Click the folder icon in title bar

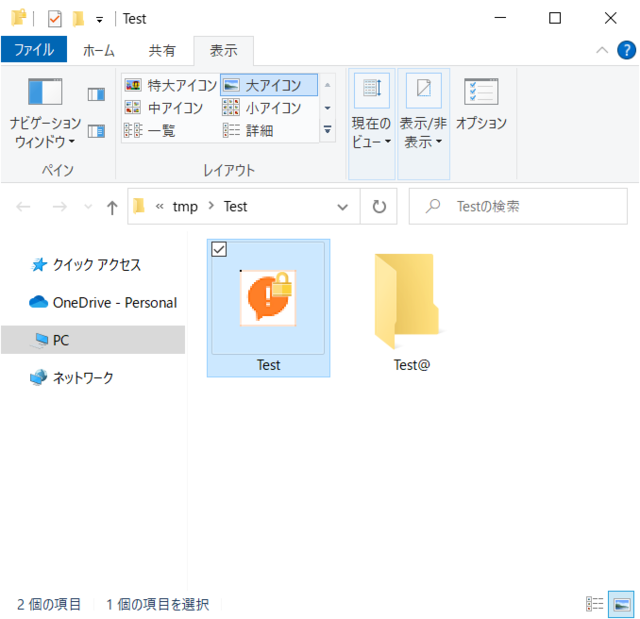tap(19, 18)
